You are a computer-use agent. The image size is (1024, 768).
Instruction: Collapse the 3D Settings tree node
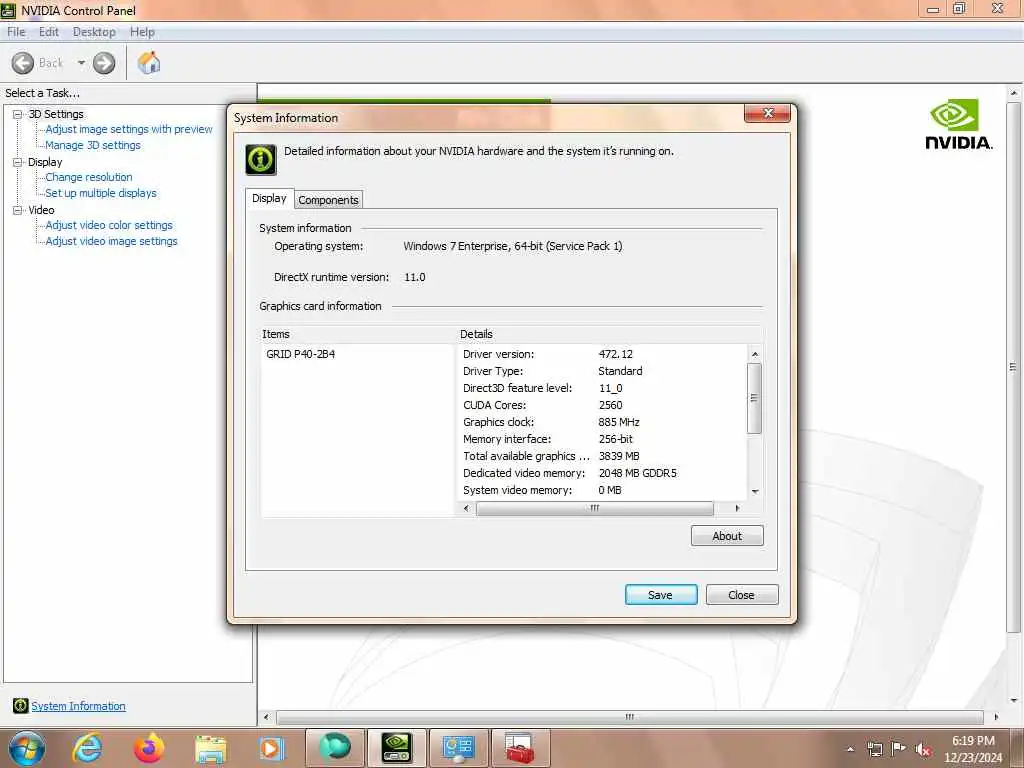click(x=18, y=114)
